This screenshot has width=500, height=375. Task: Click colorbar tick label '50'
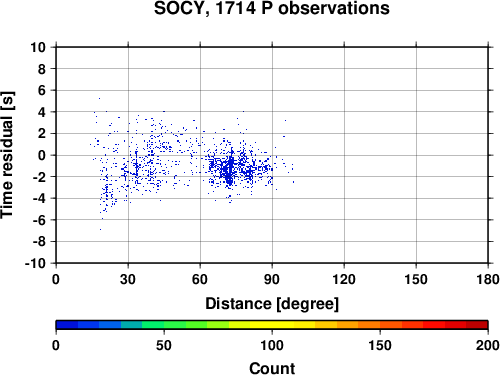tap(164, 345)
